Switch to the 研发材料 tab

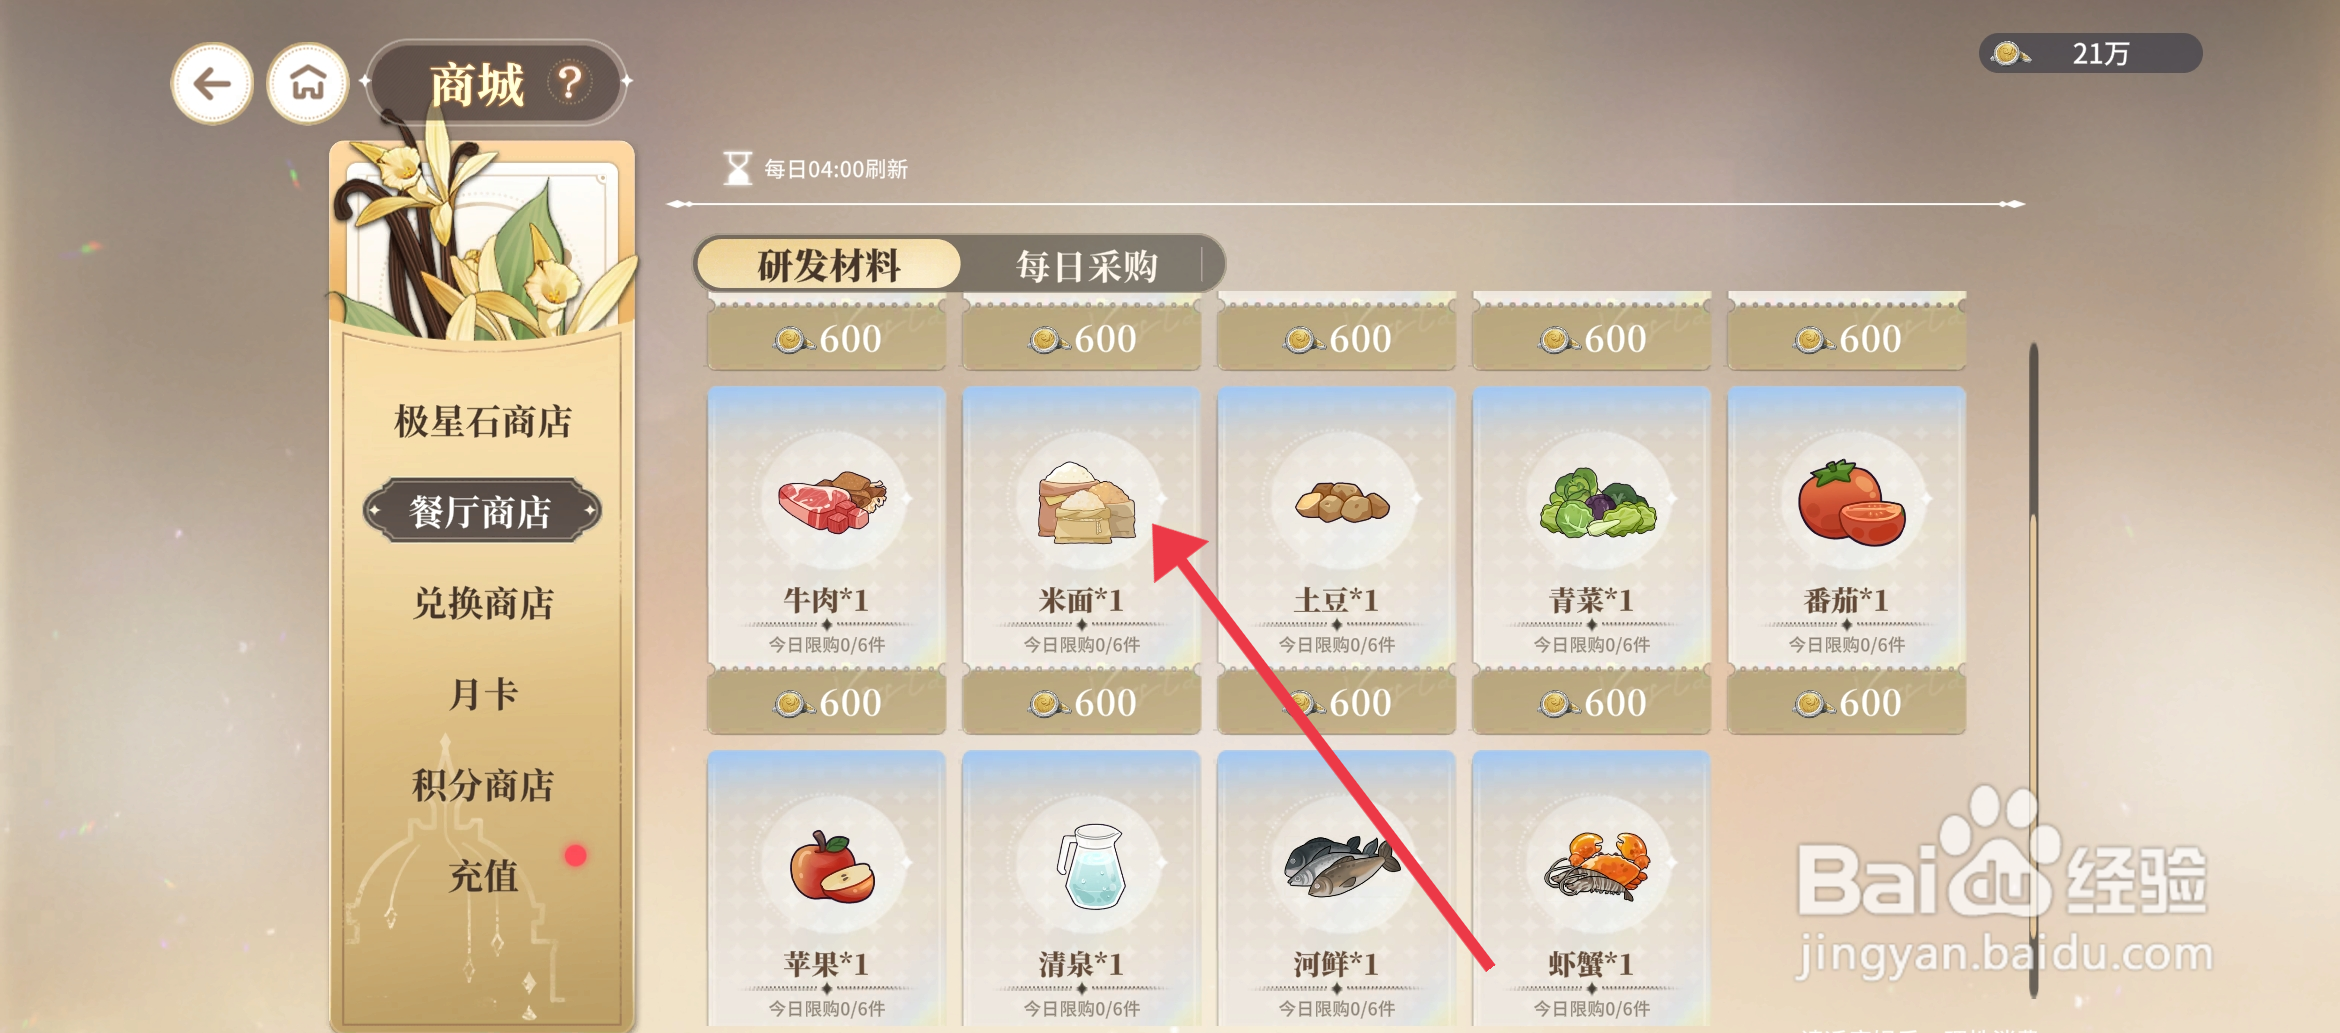pos(829,266)
